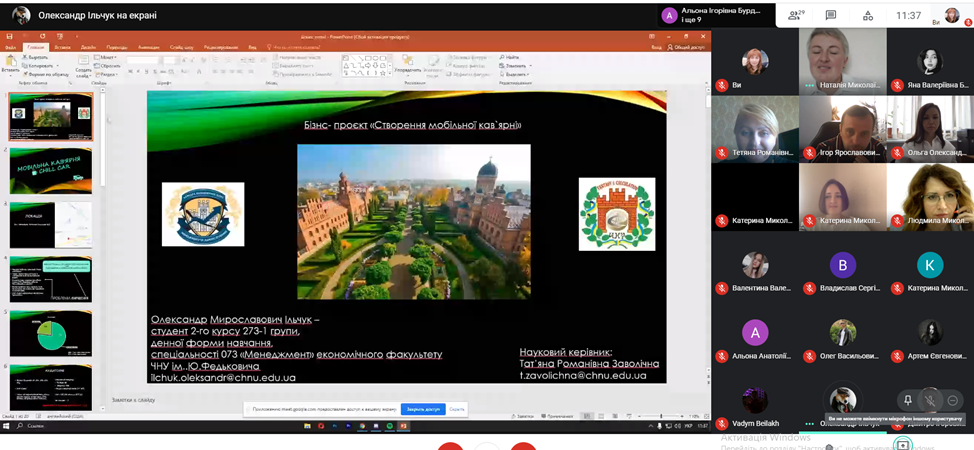Select slide 6 thumbnail in the slide panel
Screen dimensions: 974x450
(x=51, y=388)
